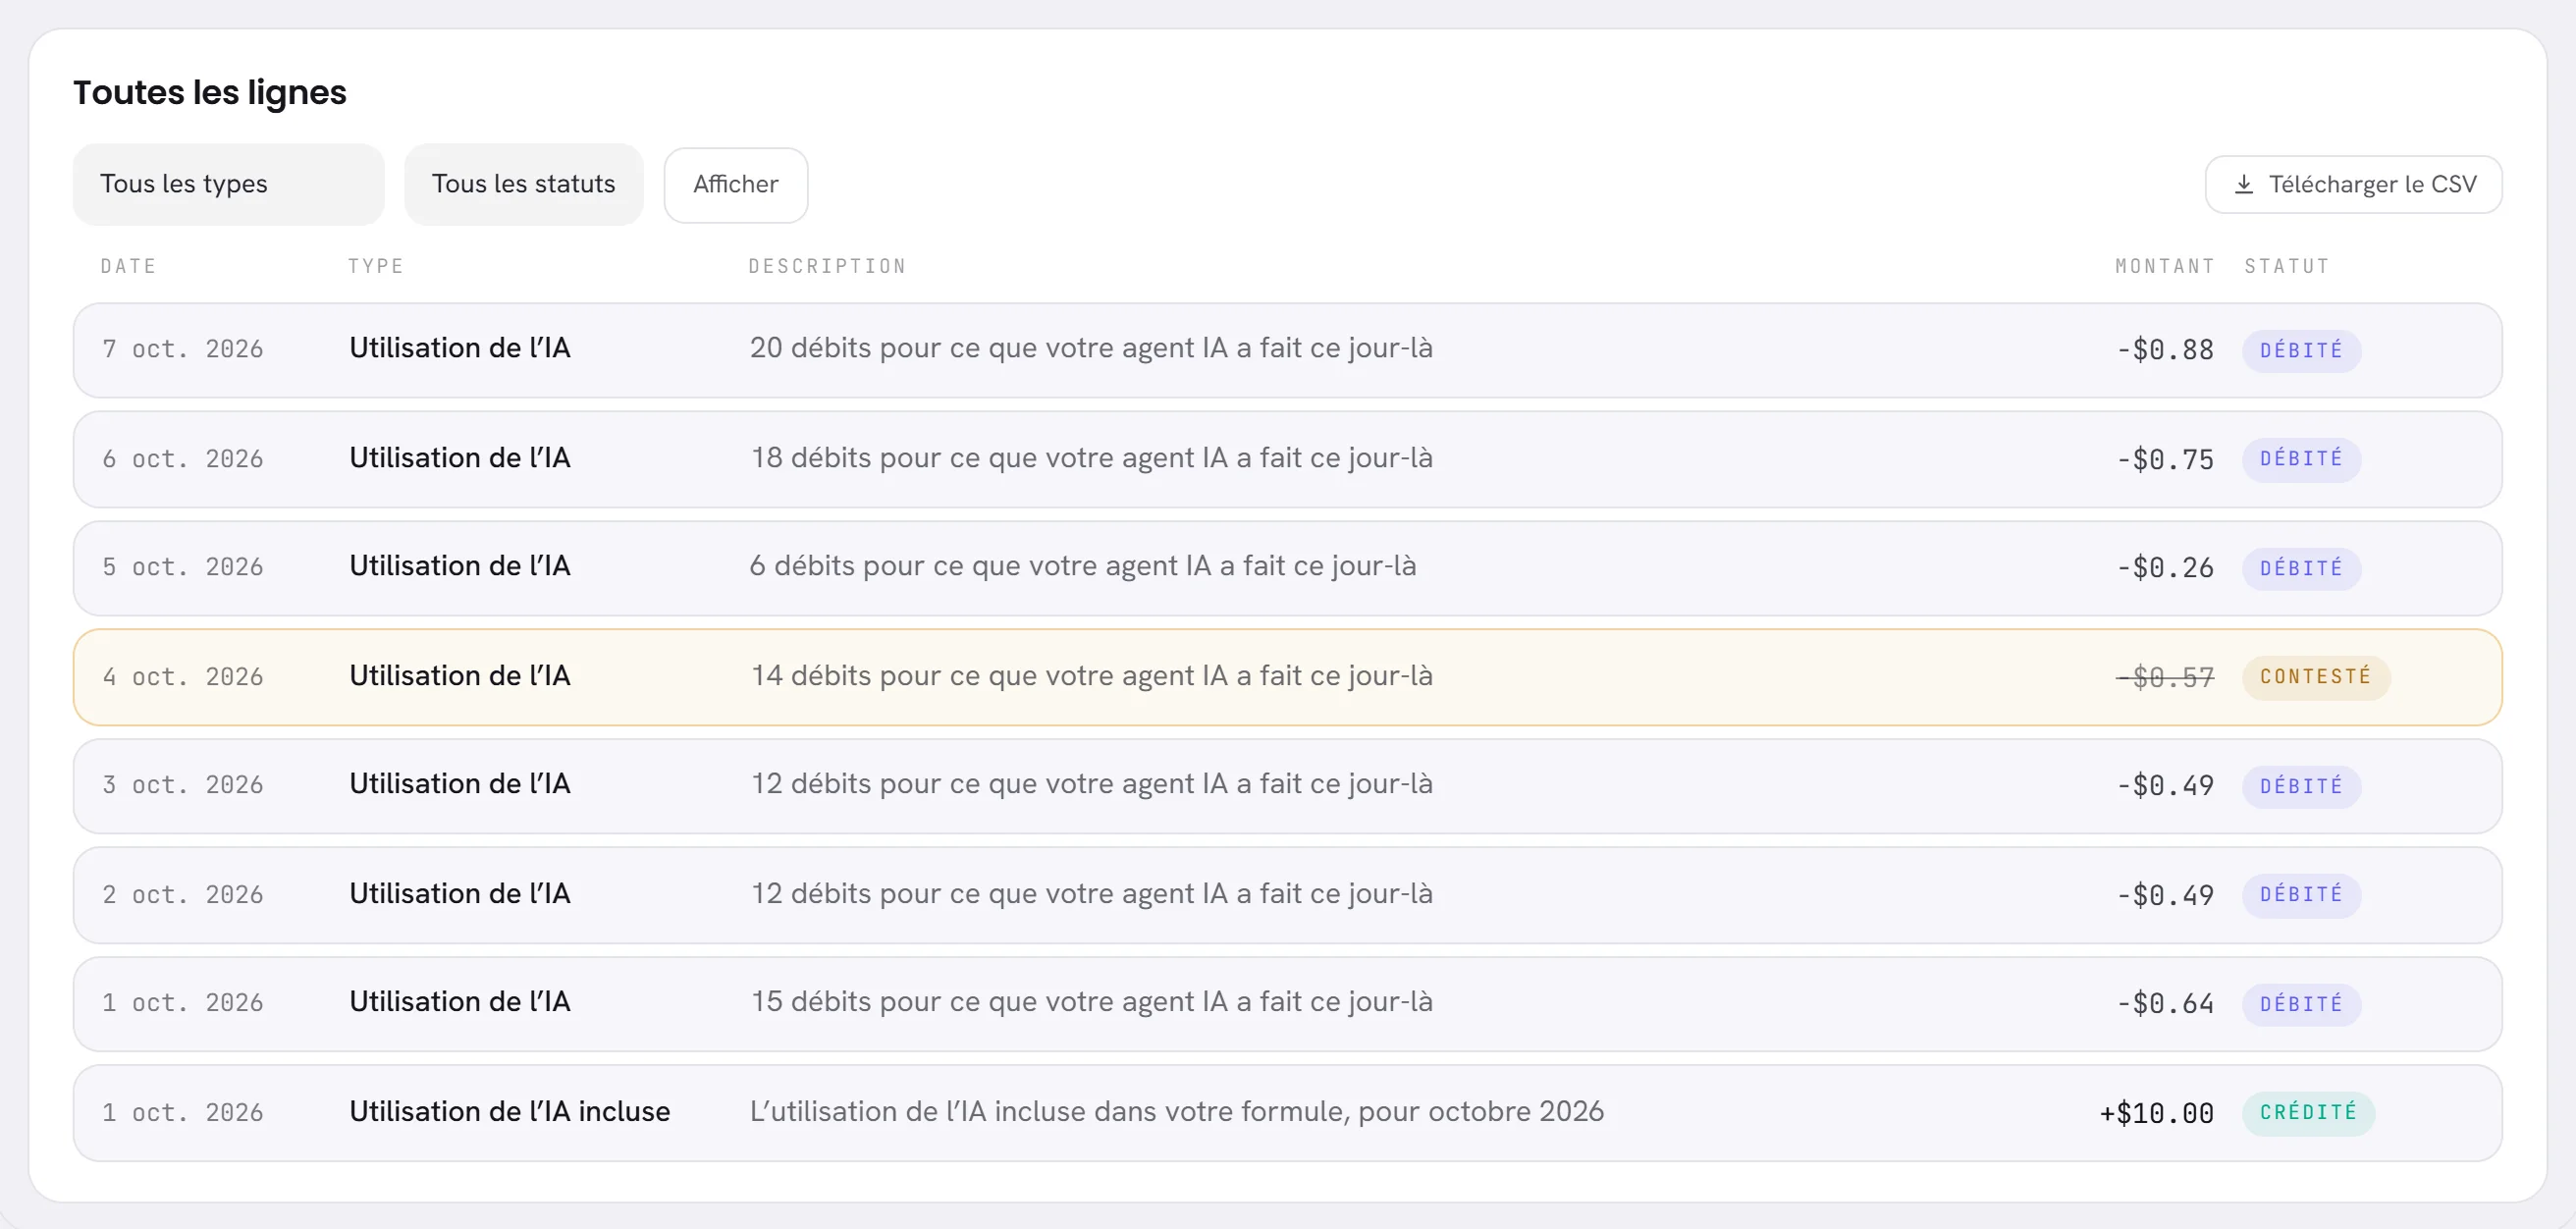Click the MONTANT column header
The width and height of the screenshot is (2576, 1229).
[x=2165, y=266]
